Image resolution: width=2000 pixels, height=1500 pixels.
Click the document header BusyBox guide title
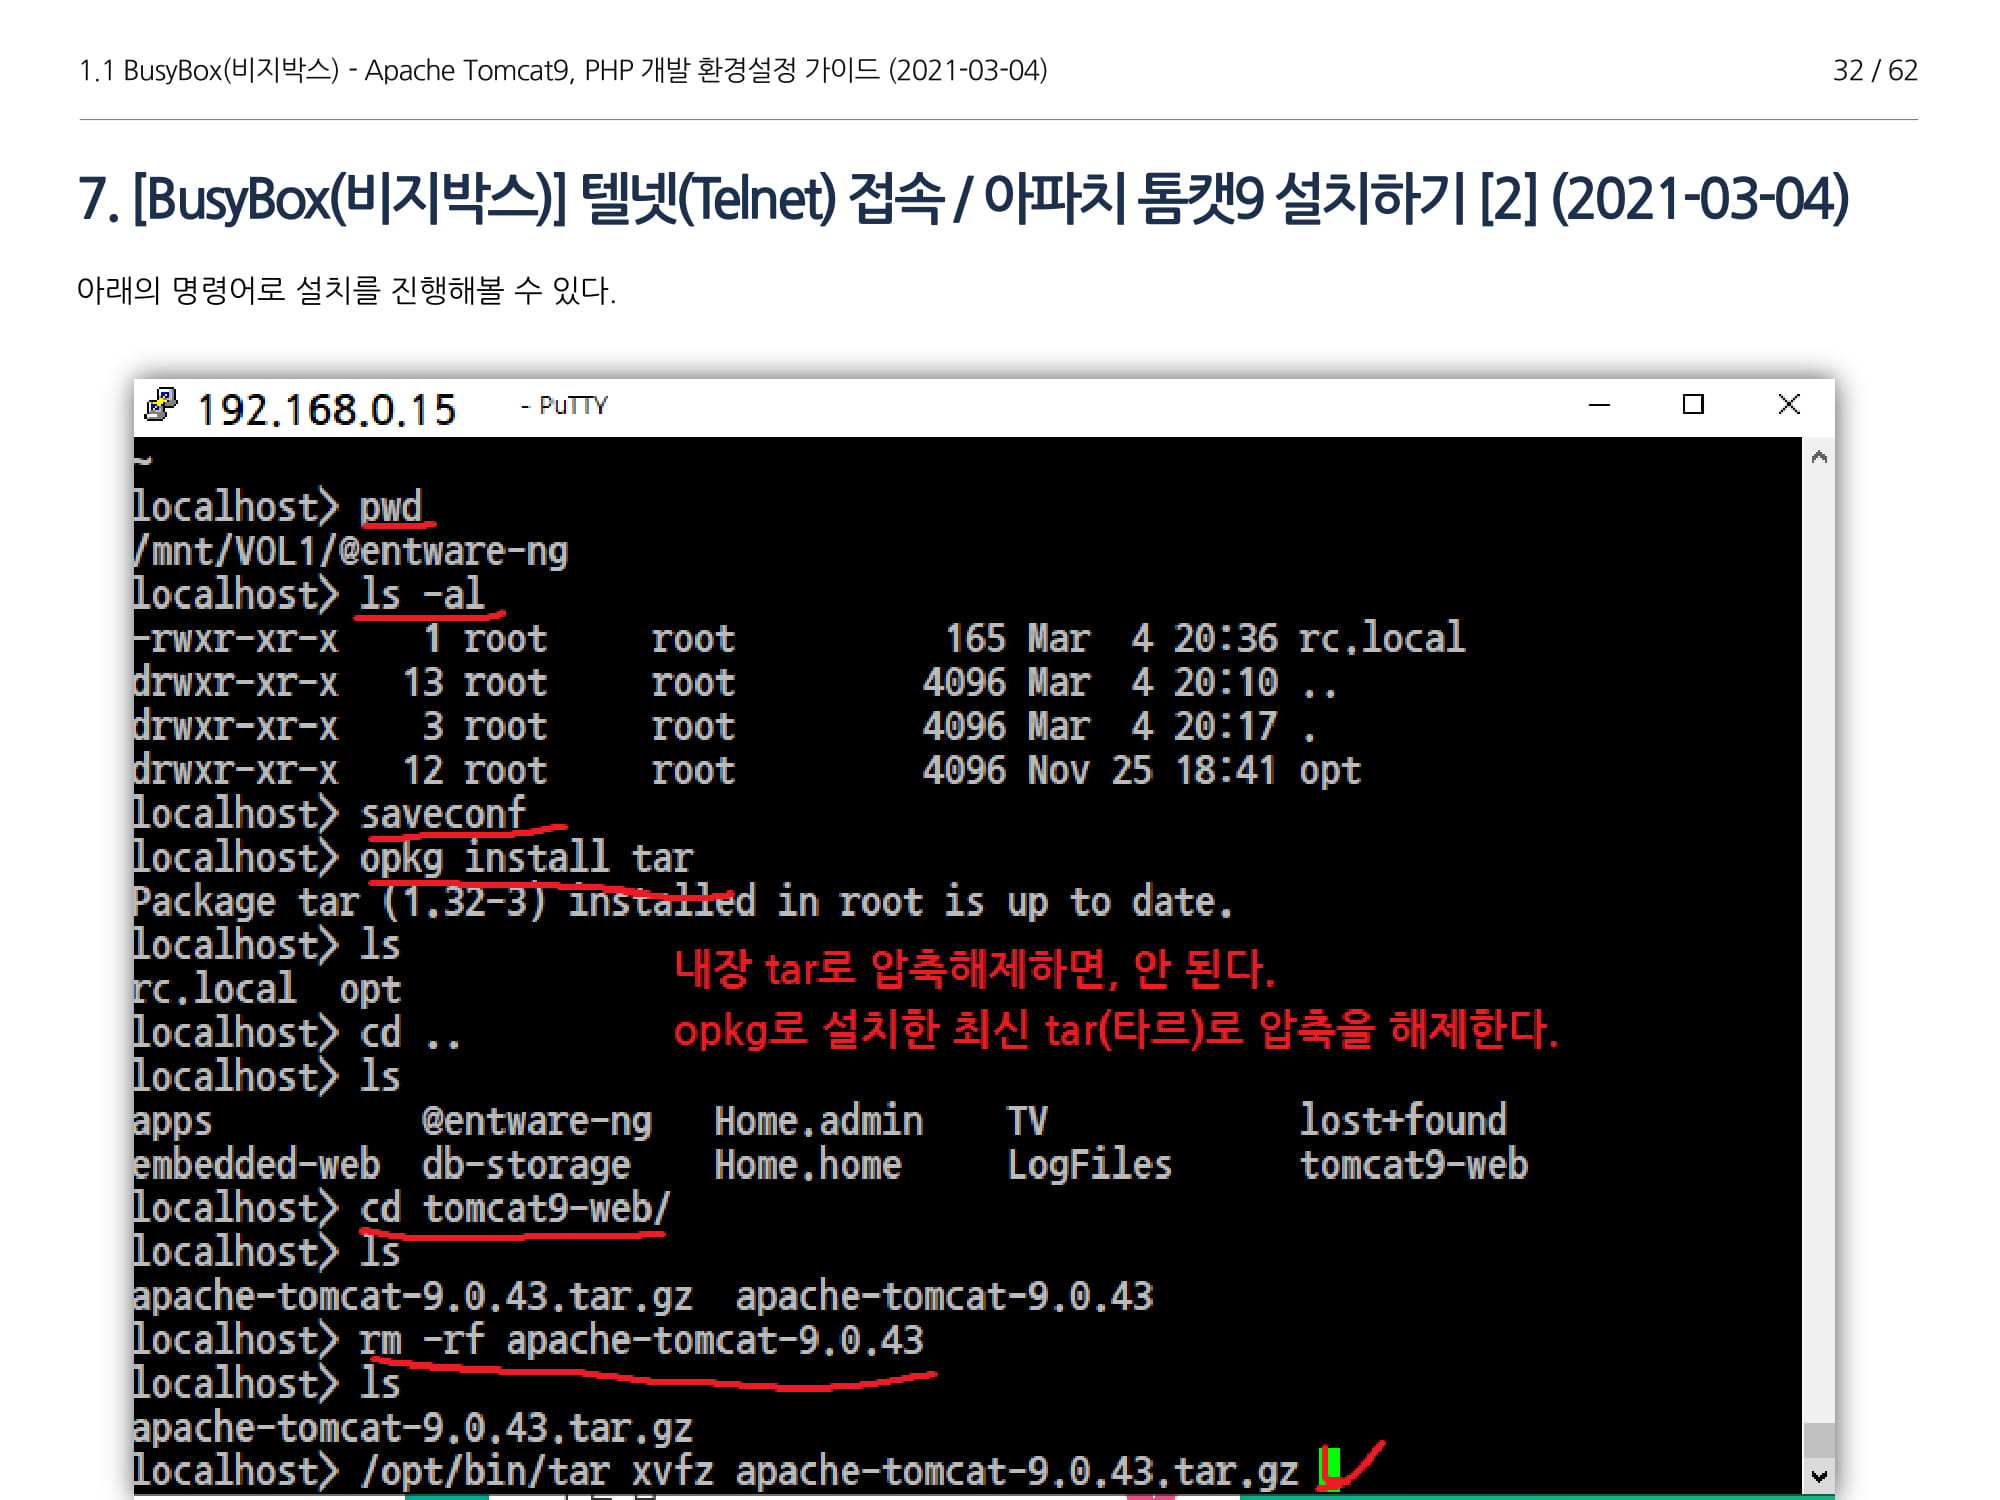click(x=563, y=71)
